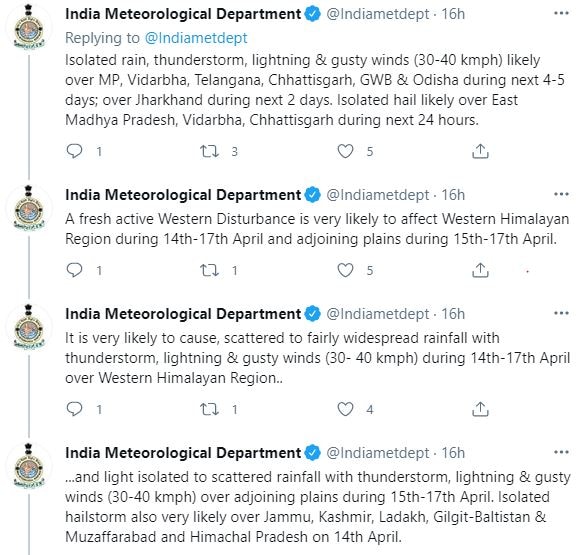Reply to the isolated rain and hail tweet
Viewport: 581px width, 555px height.
(74, 151)
